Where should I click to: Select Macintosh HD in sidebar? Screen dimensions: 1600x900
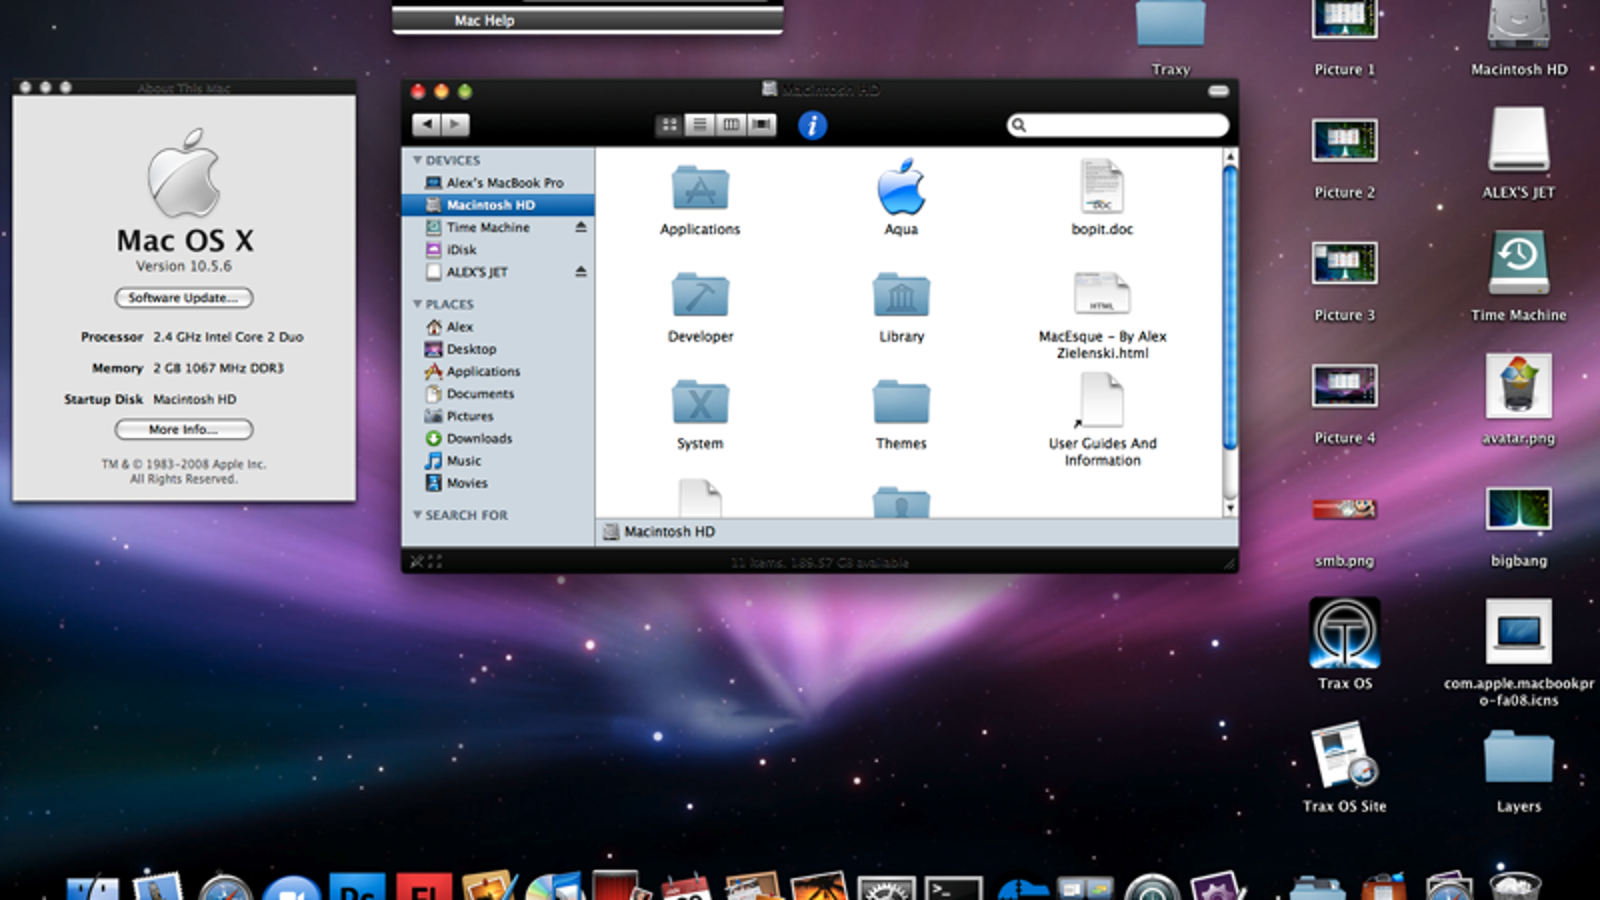[498, 205]
